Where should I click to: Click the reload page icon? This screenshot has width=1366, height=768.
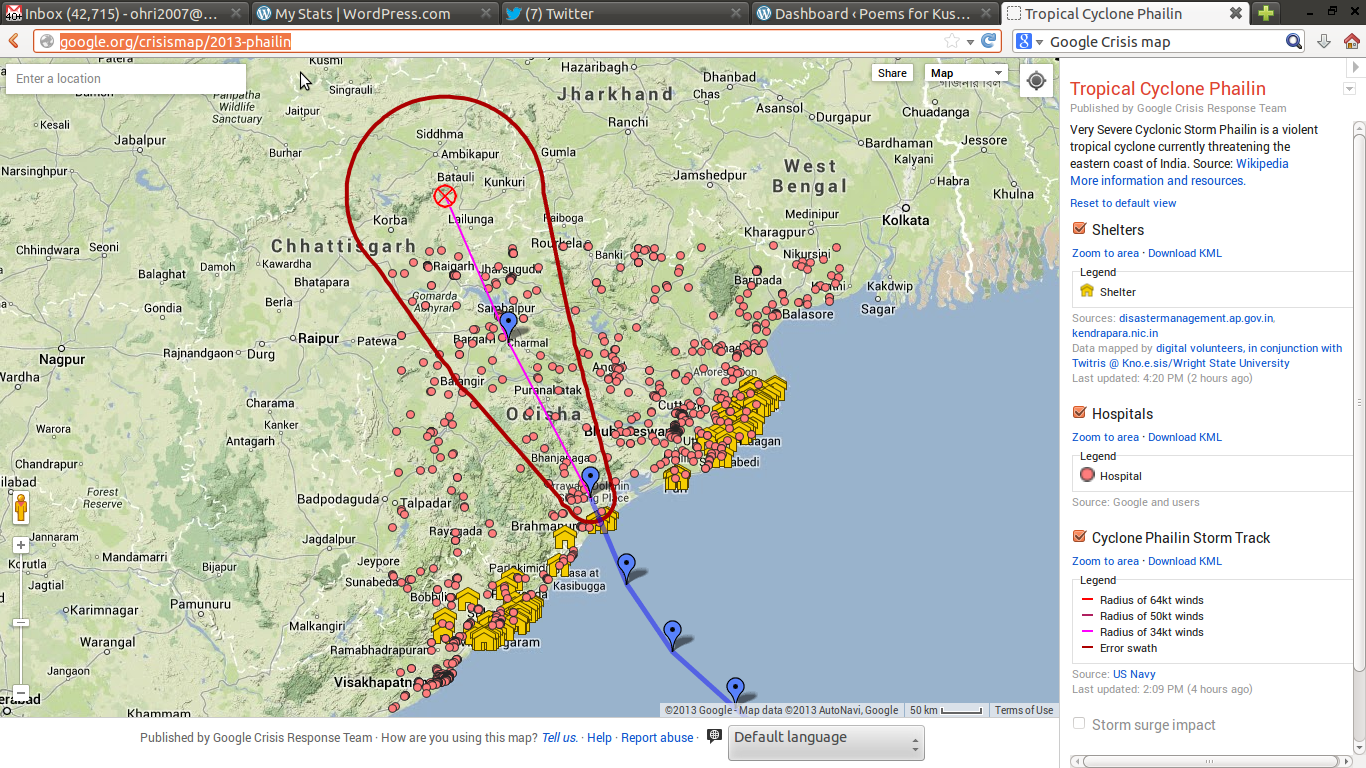pos(988,41)
